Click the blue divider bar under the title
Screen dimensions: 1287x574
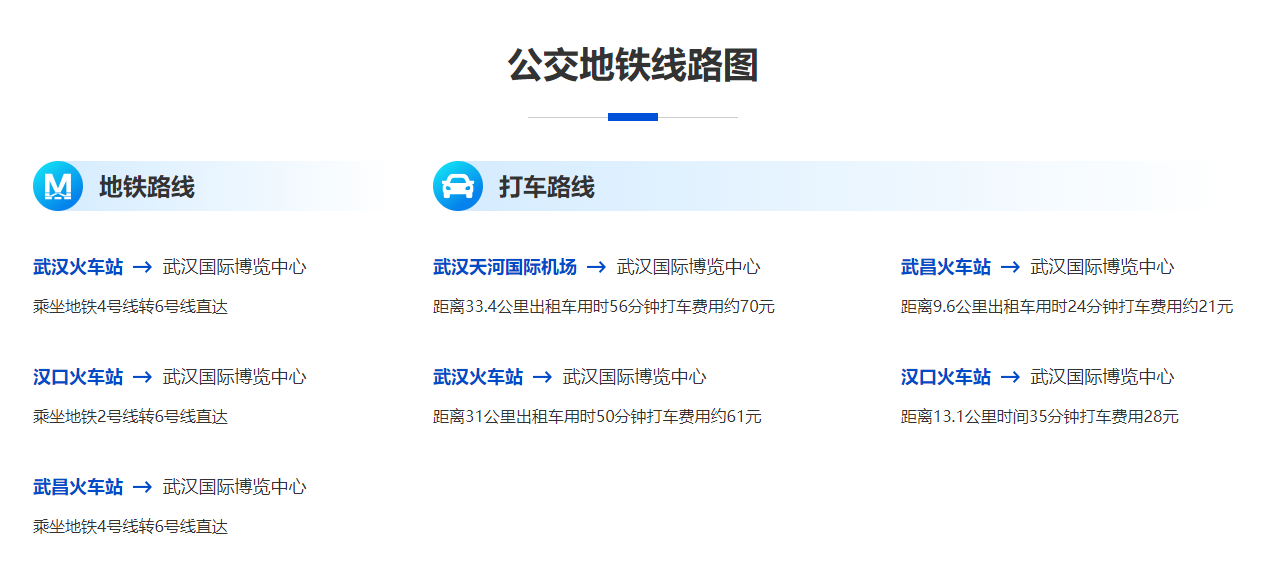coord(633,117)
